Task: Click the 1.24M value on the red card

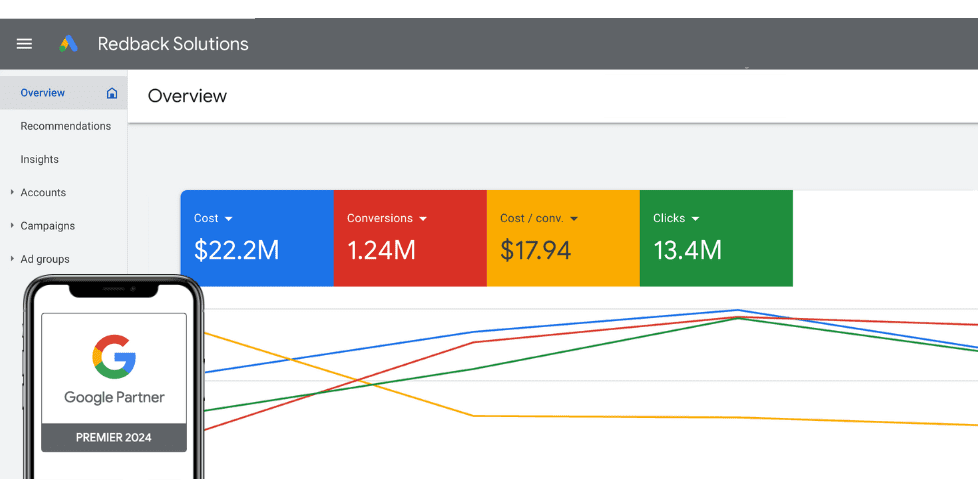Action: pos(381,250)
